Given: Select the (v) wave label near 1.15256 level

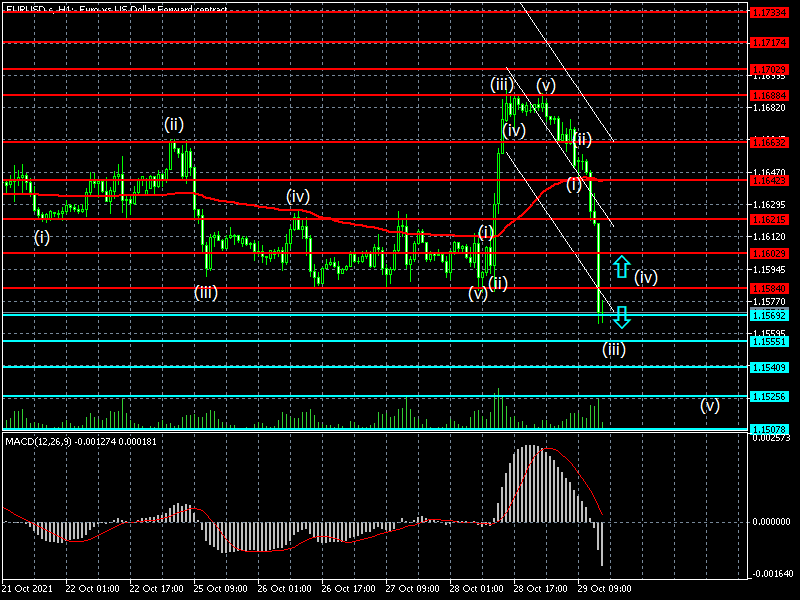Looking at the screenshot, I should pos(709,405).
